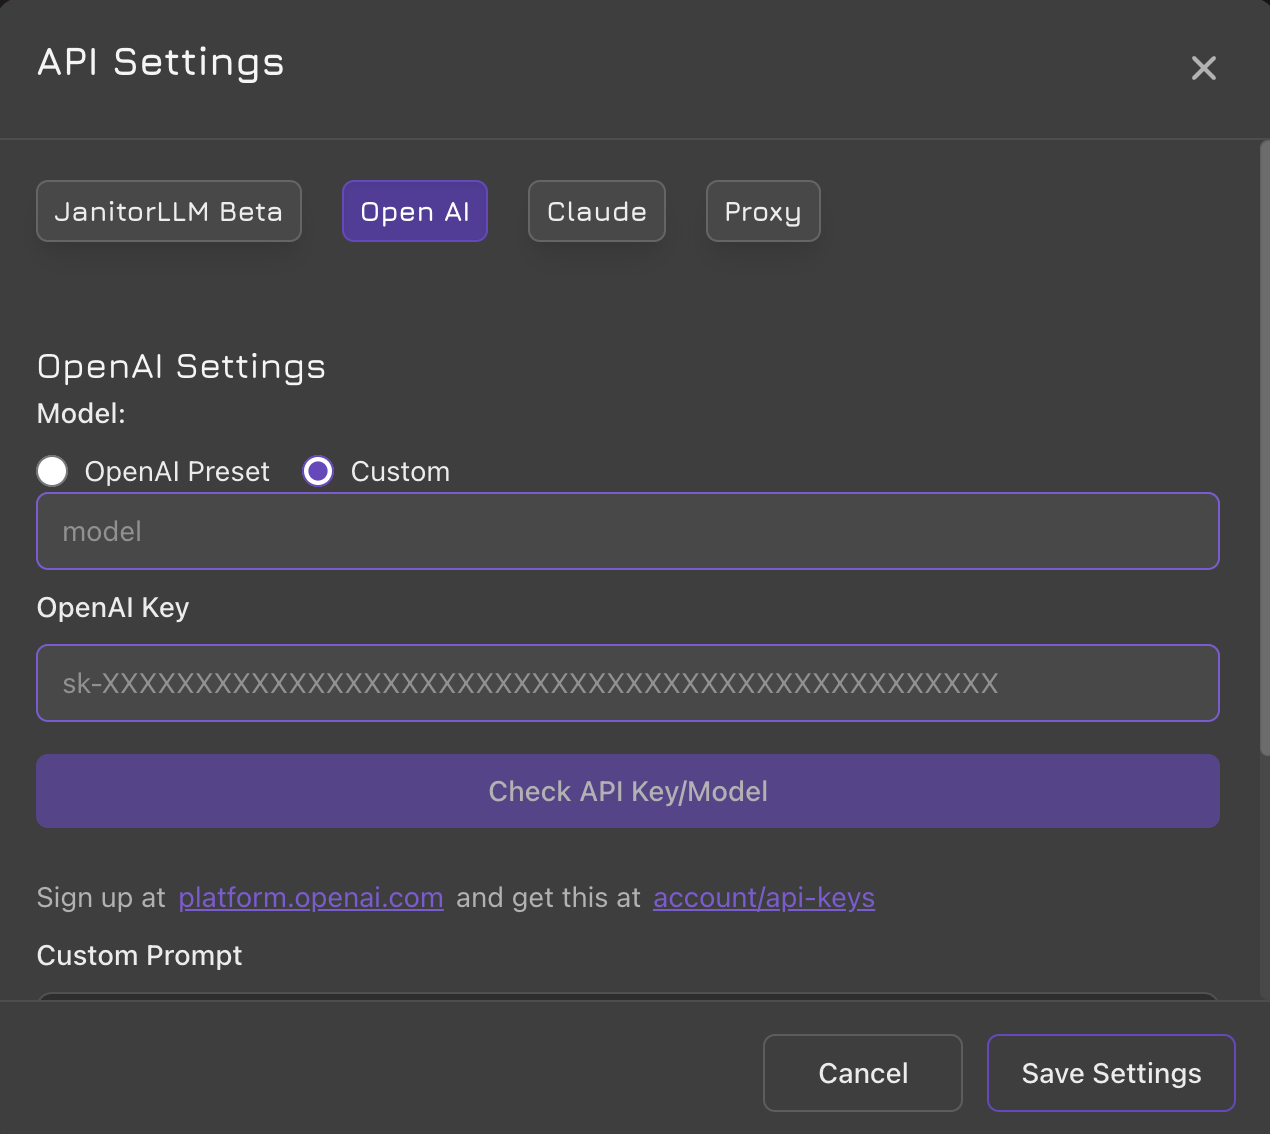Focus the OpenAI Key input box
This screenshot has height=1134, width=1270.
click(x=627, y=684)
